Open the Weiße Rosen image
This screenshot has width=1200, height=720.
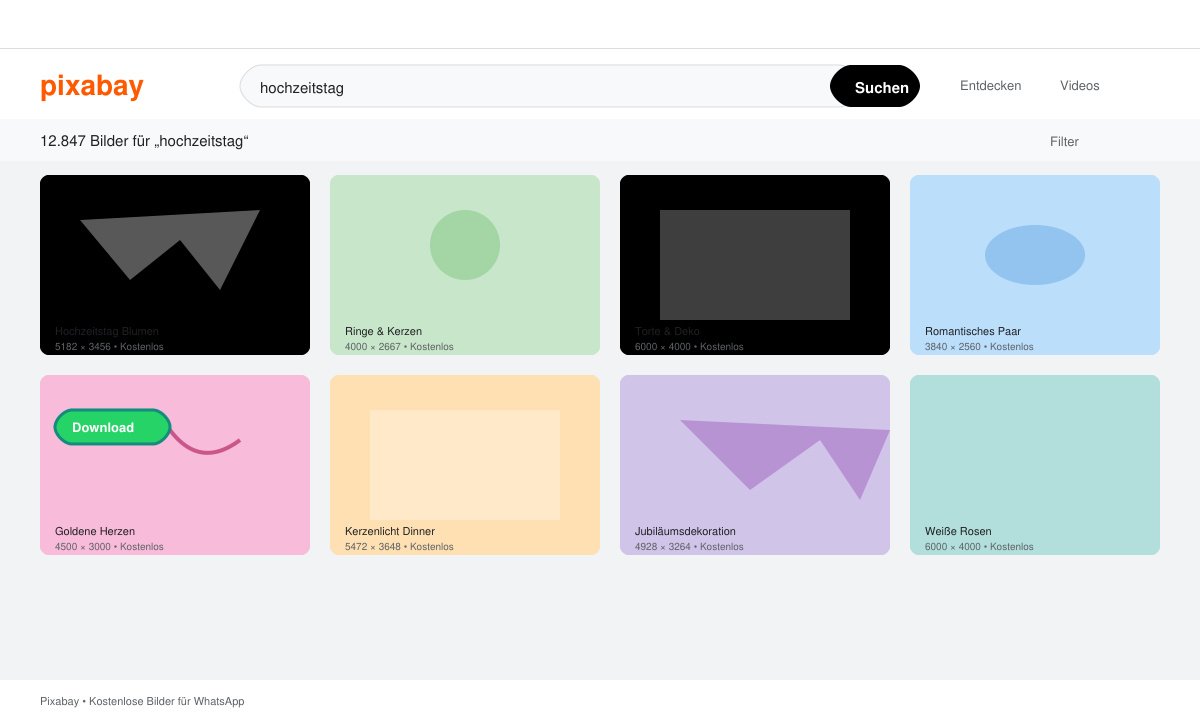pos(1035,465)
